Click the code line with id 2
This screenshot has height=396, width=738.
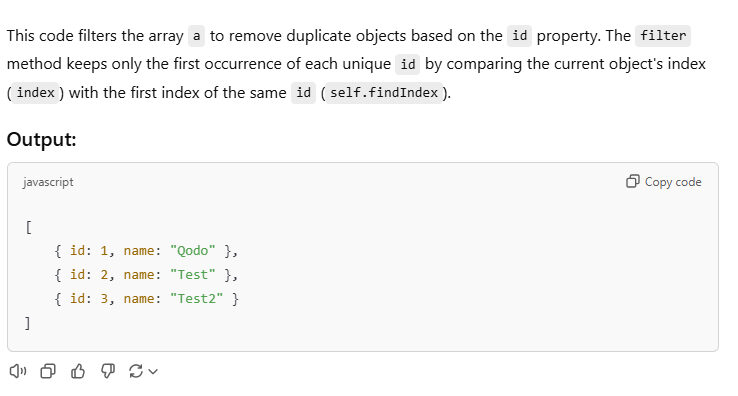[x=146, y=275]
